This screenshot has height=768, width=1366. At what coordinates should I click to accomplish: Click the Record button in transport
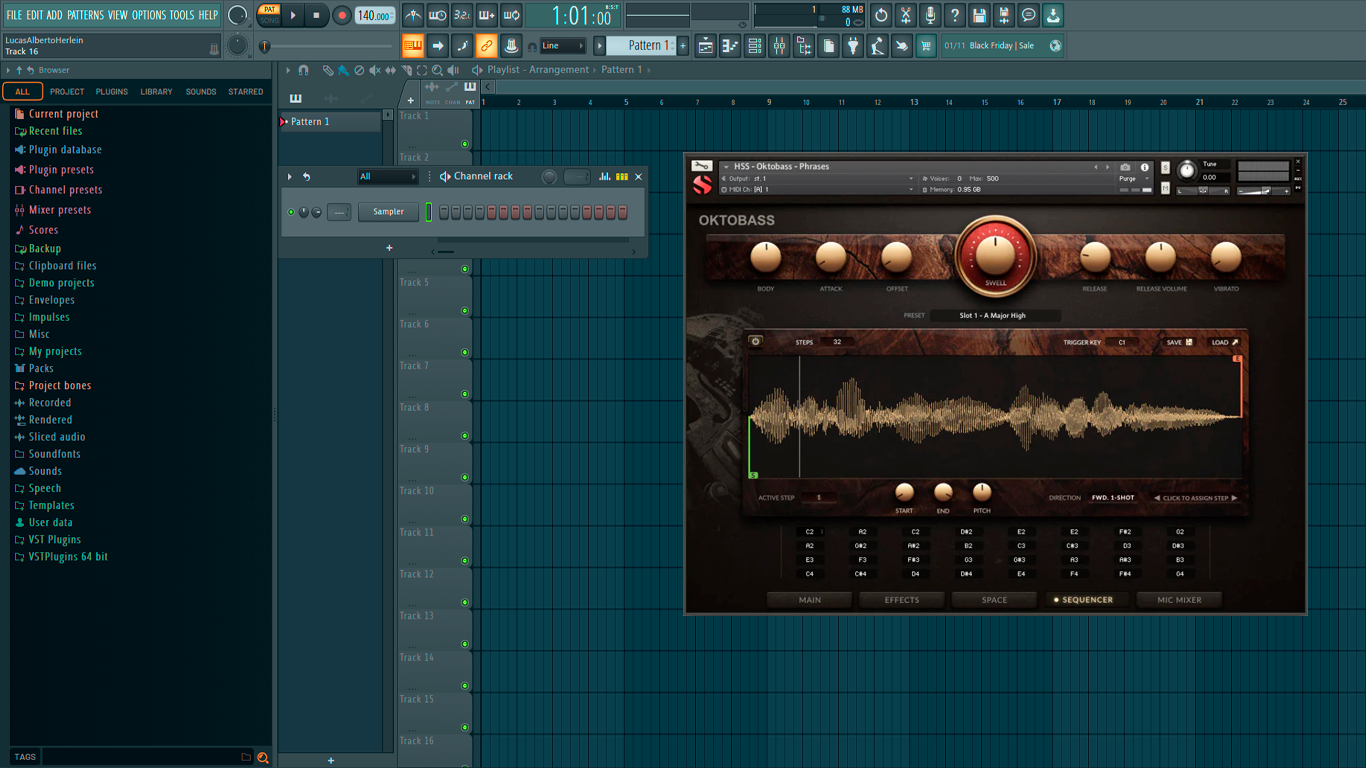[341, 15]
